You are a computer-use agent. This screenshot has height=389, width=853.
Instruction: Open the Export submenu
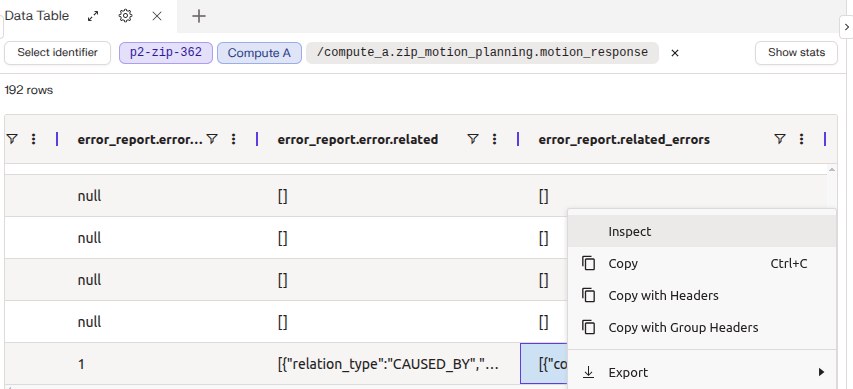702,373
